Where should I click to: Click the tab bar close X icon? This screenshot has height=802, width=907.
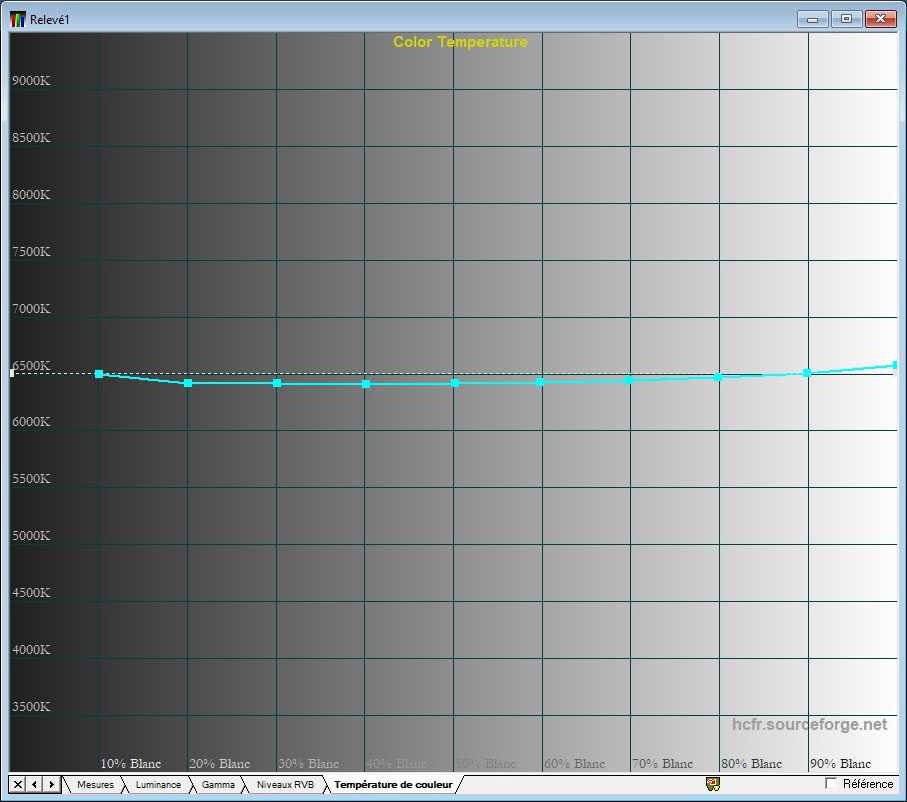coord(18,784)
